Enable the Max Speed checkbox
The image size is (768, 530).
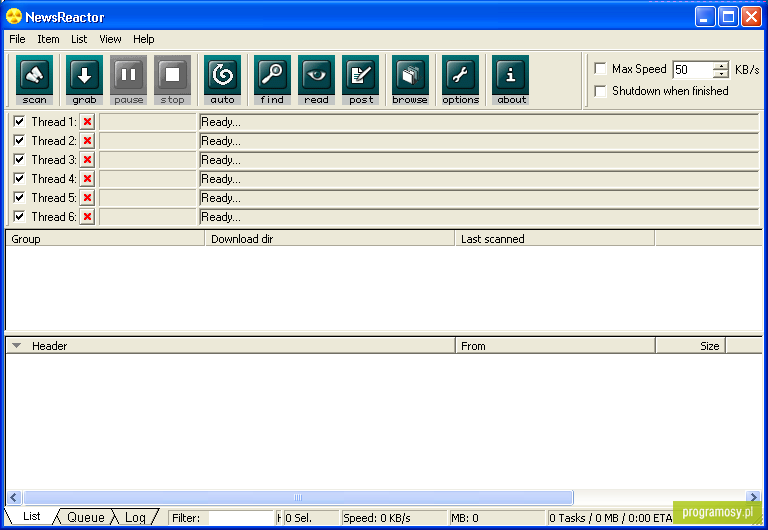[x=600, y=69]
